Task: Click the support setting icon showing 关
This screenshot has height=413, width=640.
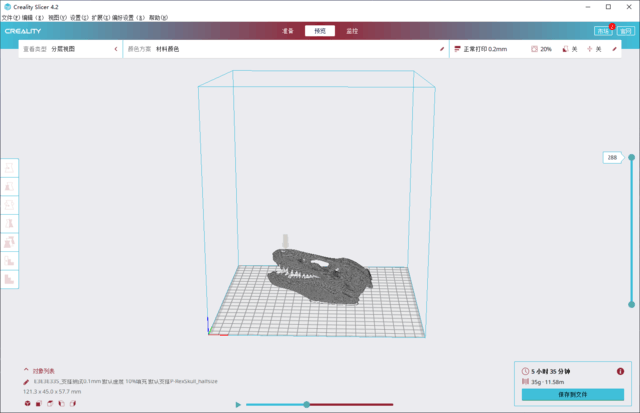Action: (565, 49)
